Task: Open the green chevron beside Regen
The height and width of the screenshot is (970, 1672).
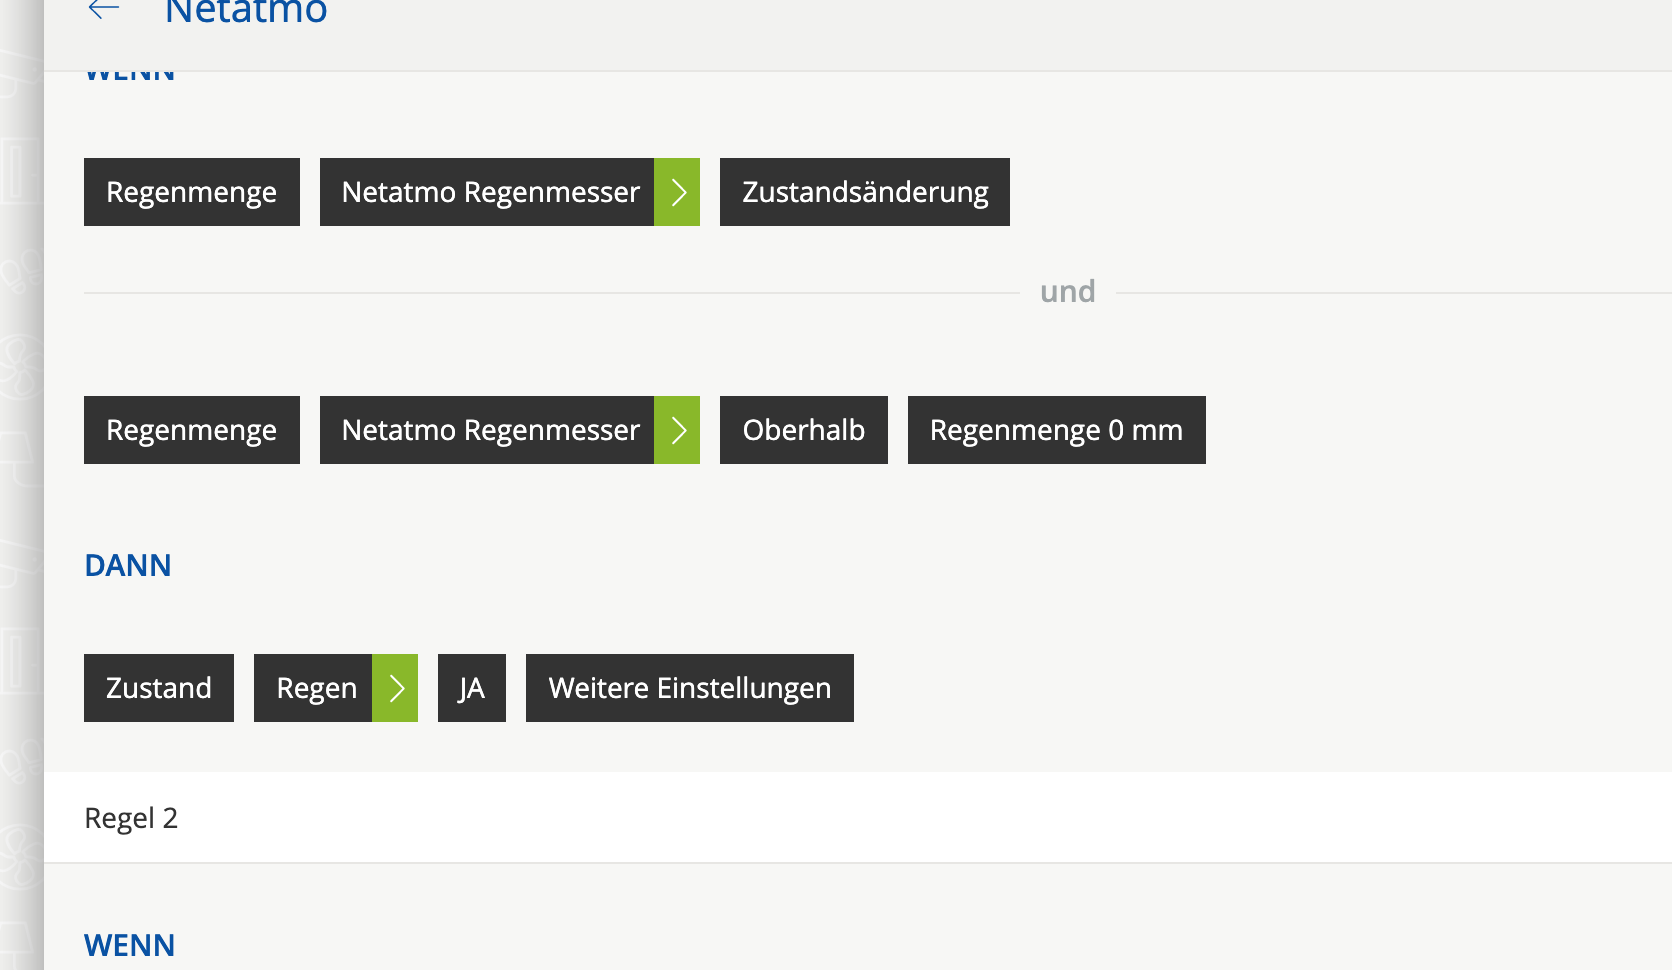Action: click(x=395, y=688)
